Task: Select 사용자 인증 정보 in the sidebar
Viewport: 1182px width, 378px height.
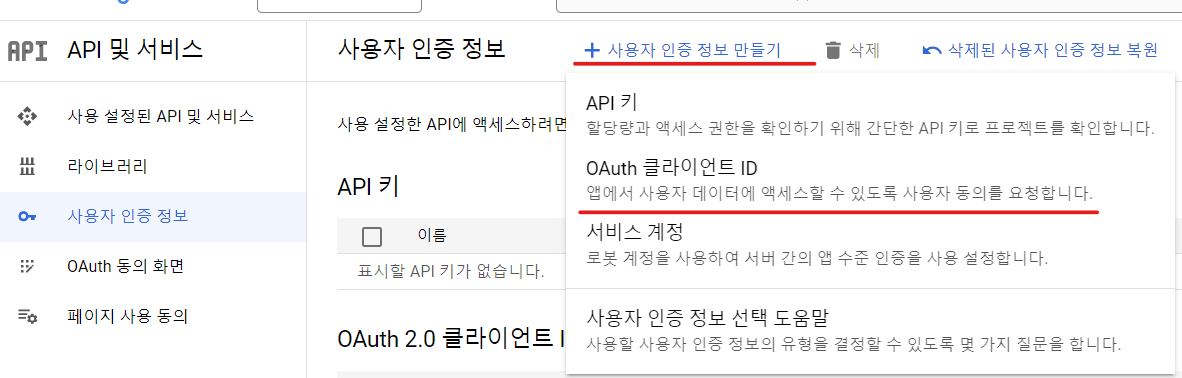Action: click(x=153, y=217)
